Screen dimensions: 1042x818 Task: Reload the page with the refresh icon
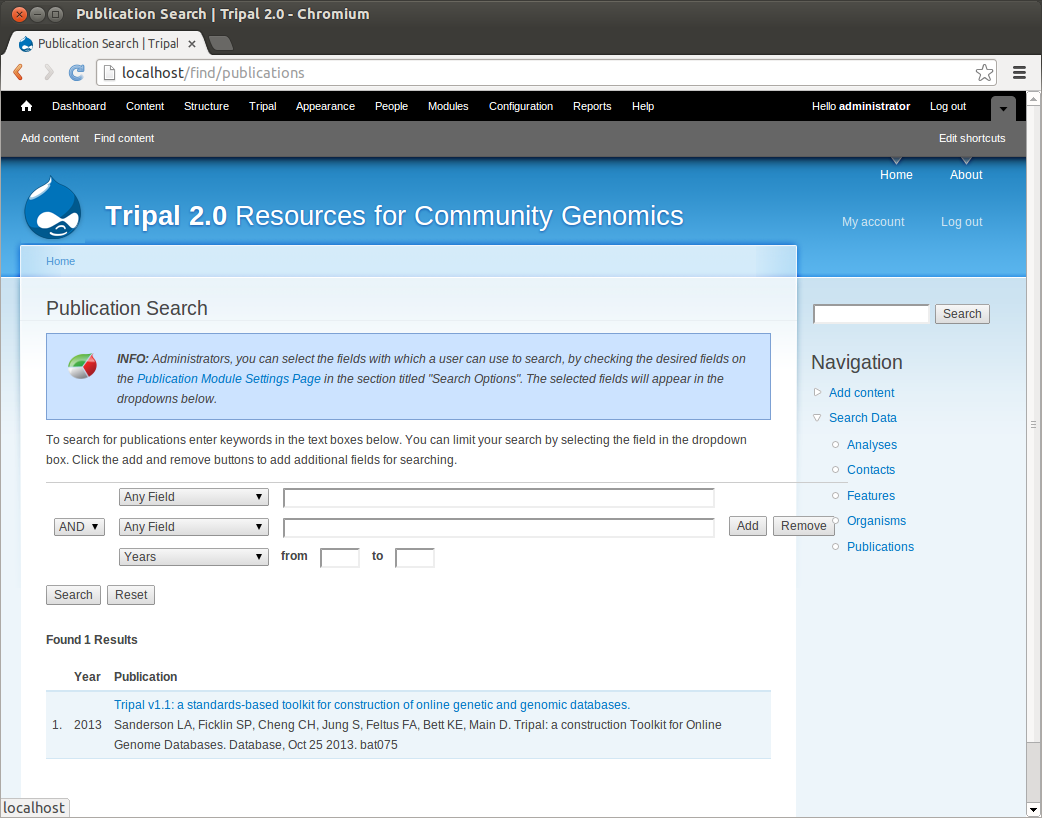[77, 72]
